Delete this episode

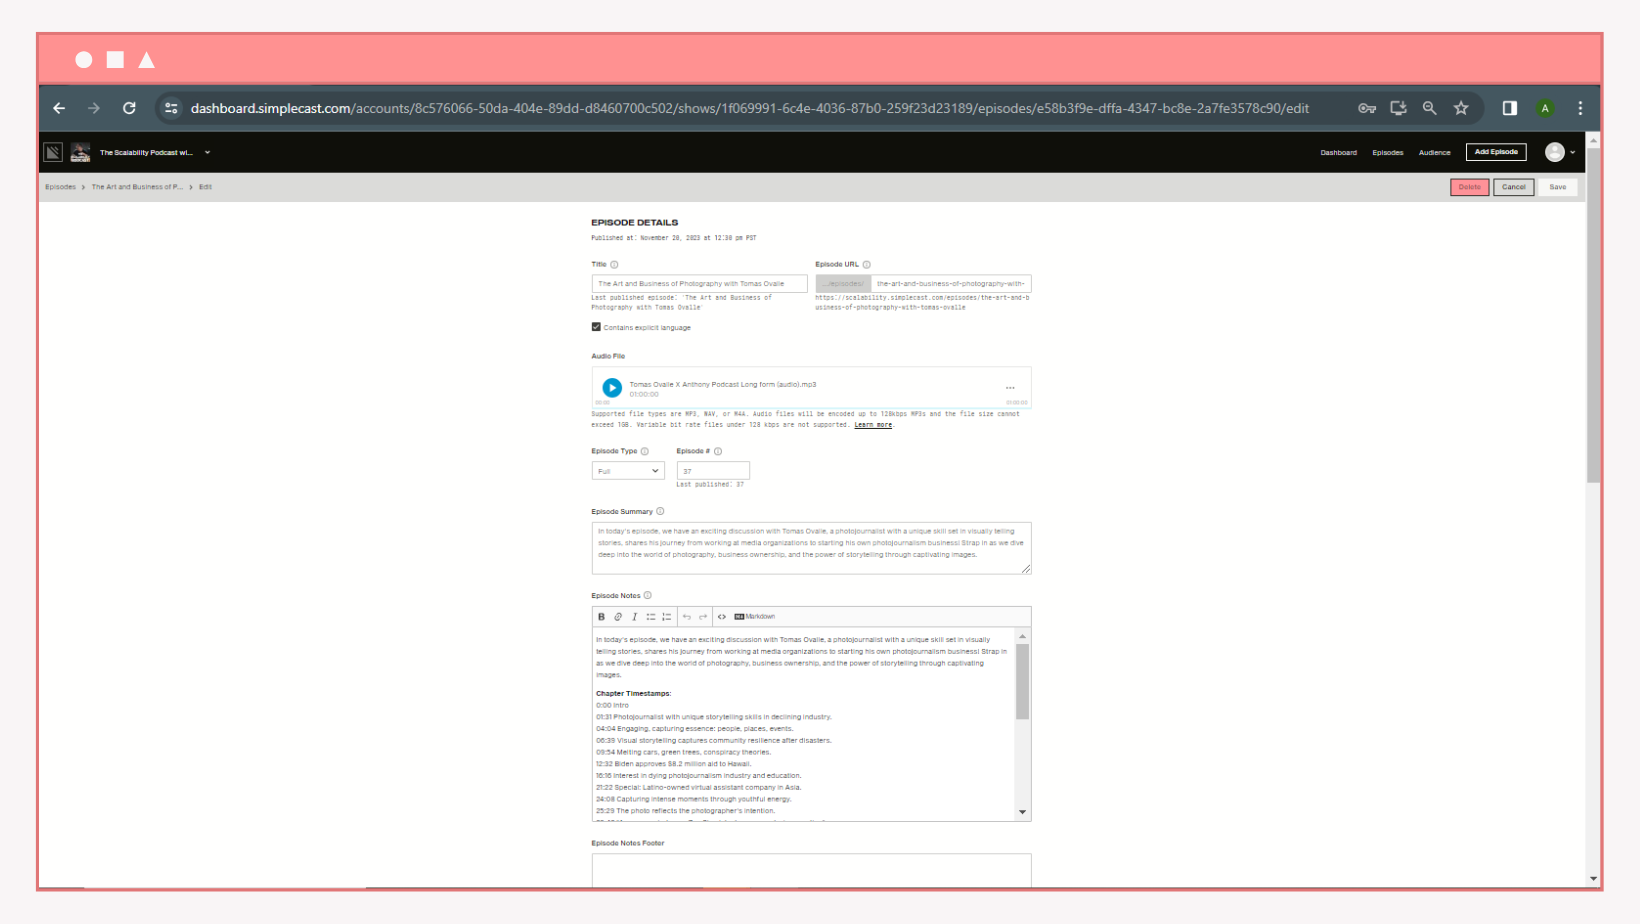coord(1469,187)
